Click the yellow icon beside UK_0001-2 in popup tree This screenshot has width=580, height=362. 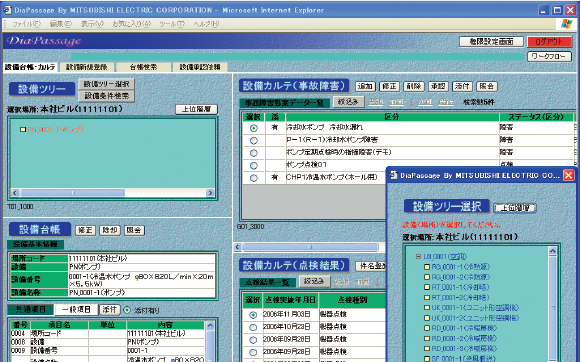(427, 318)
